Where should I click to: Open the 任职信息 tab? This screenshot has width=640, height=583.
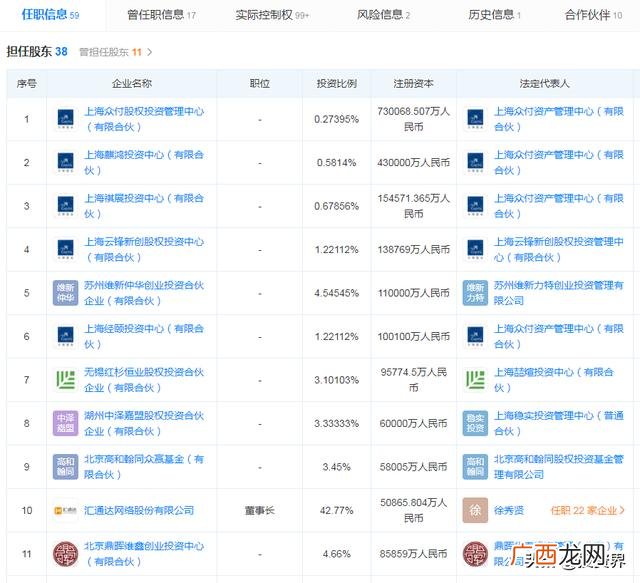pos(50,15)
